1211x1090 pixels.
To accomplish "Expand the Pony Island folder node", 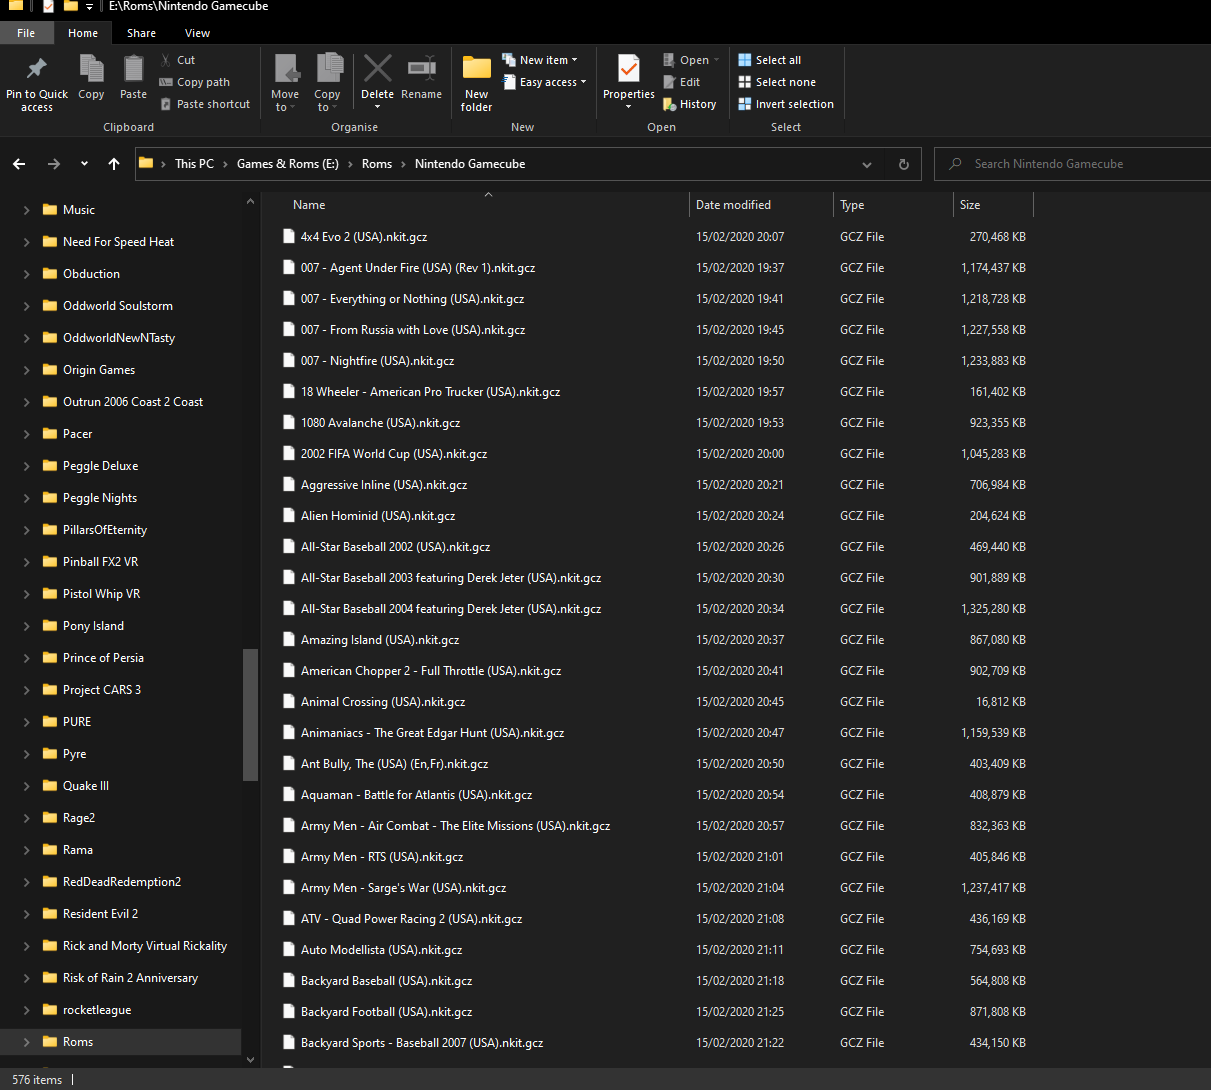I will click(x=26, y=626).
